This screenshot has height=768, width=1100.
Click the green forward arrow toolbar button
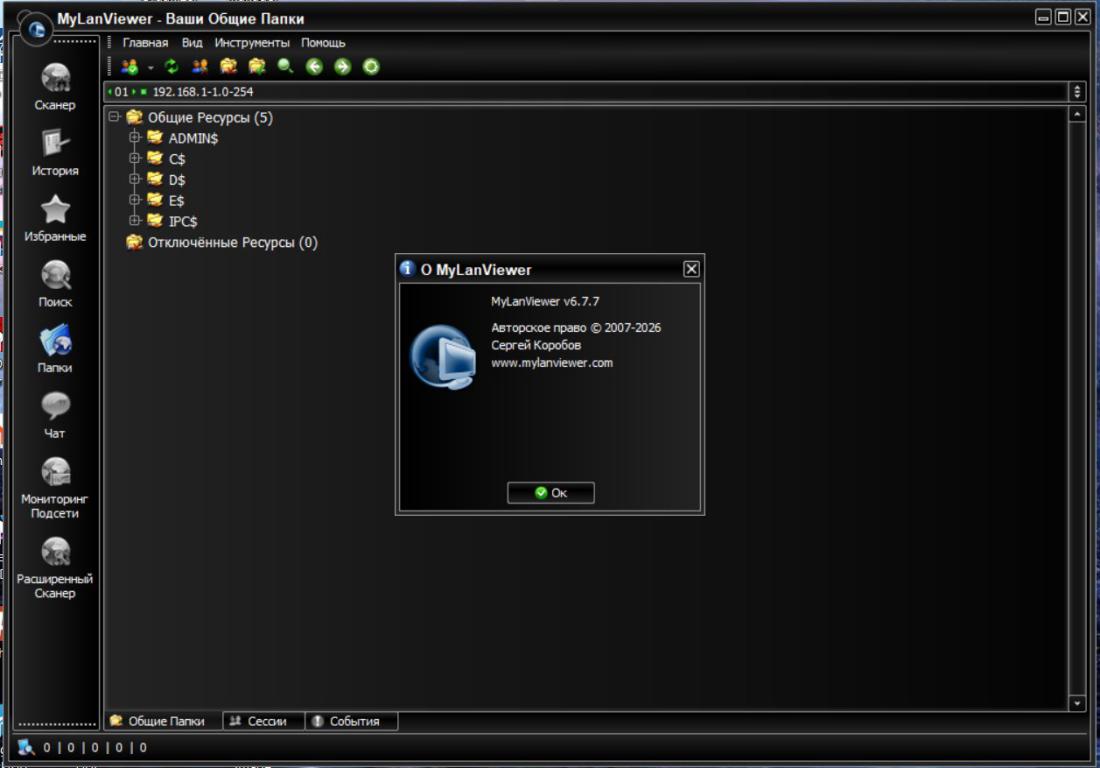342,67
